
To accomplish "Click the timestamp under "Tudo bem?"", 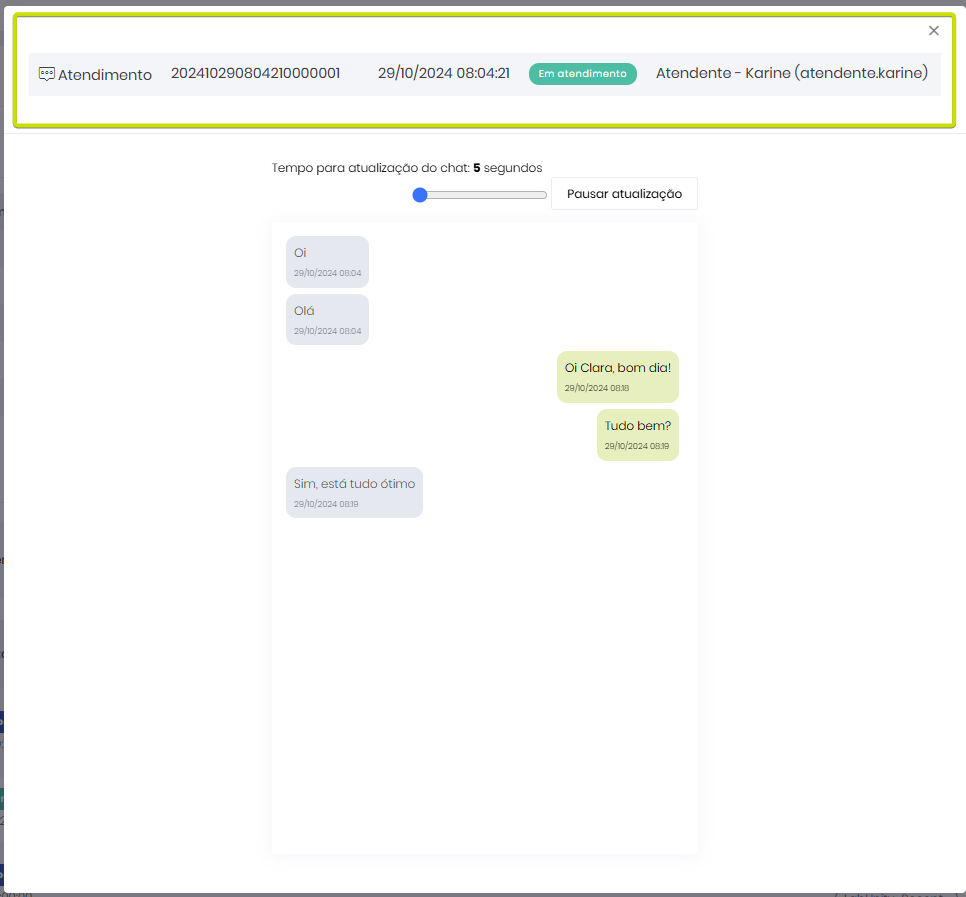I will tap(636, 446).
